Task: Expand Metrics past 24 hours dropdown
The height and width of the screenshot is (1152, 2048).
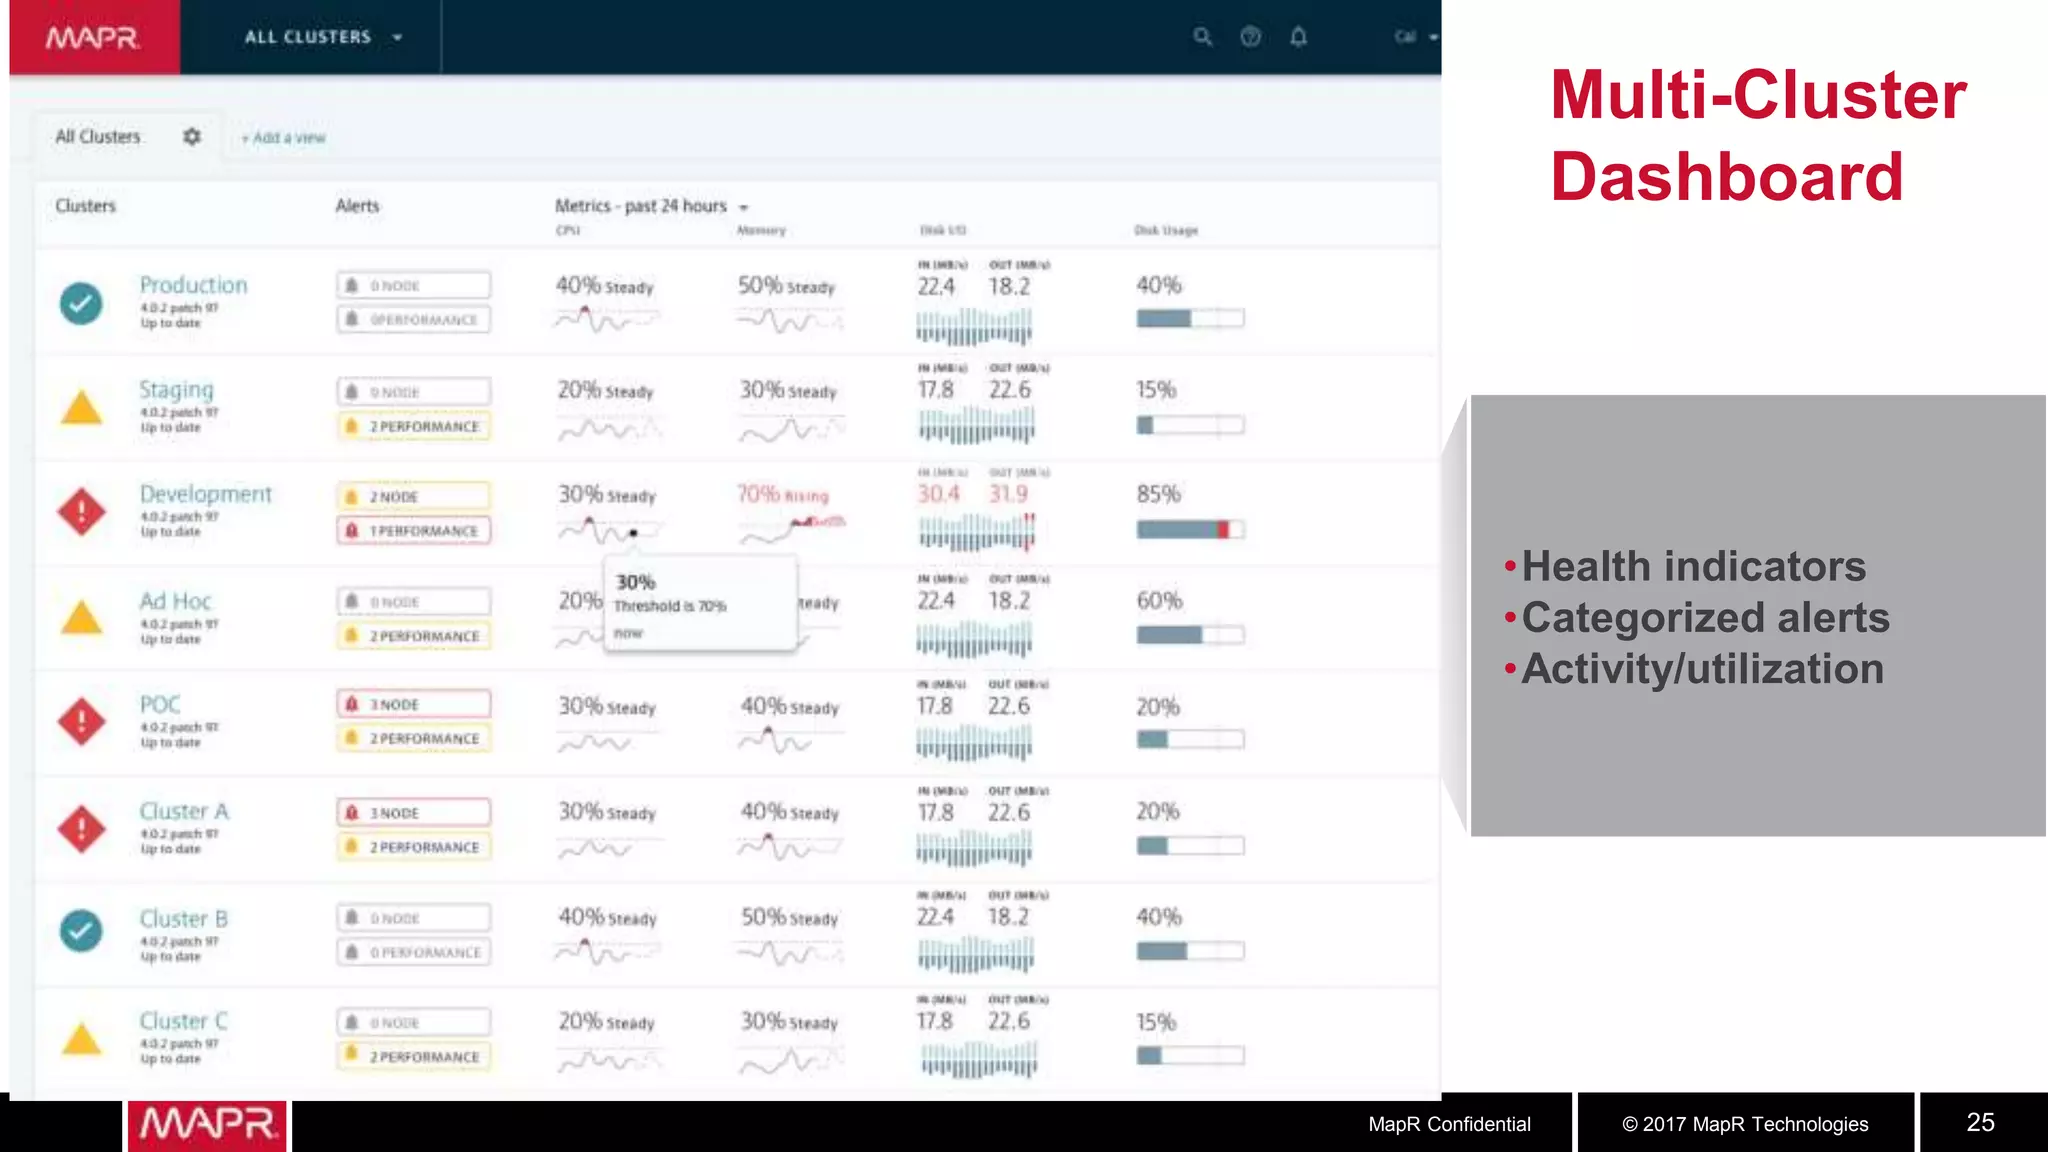Action: tap(652, 206)
